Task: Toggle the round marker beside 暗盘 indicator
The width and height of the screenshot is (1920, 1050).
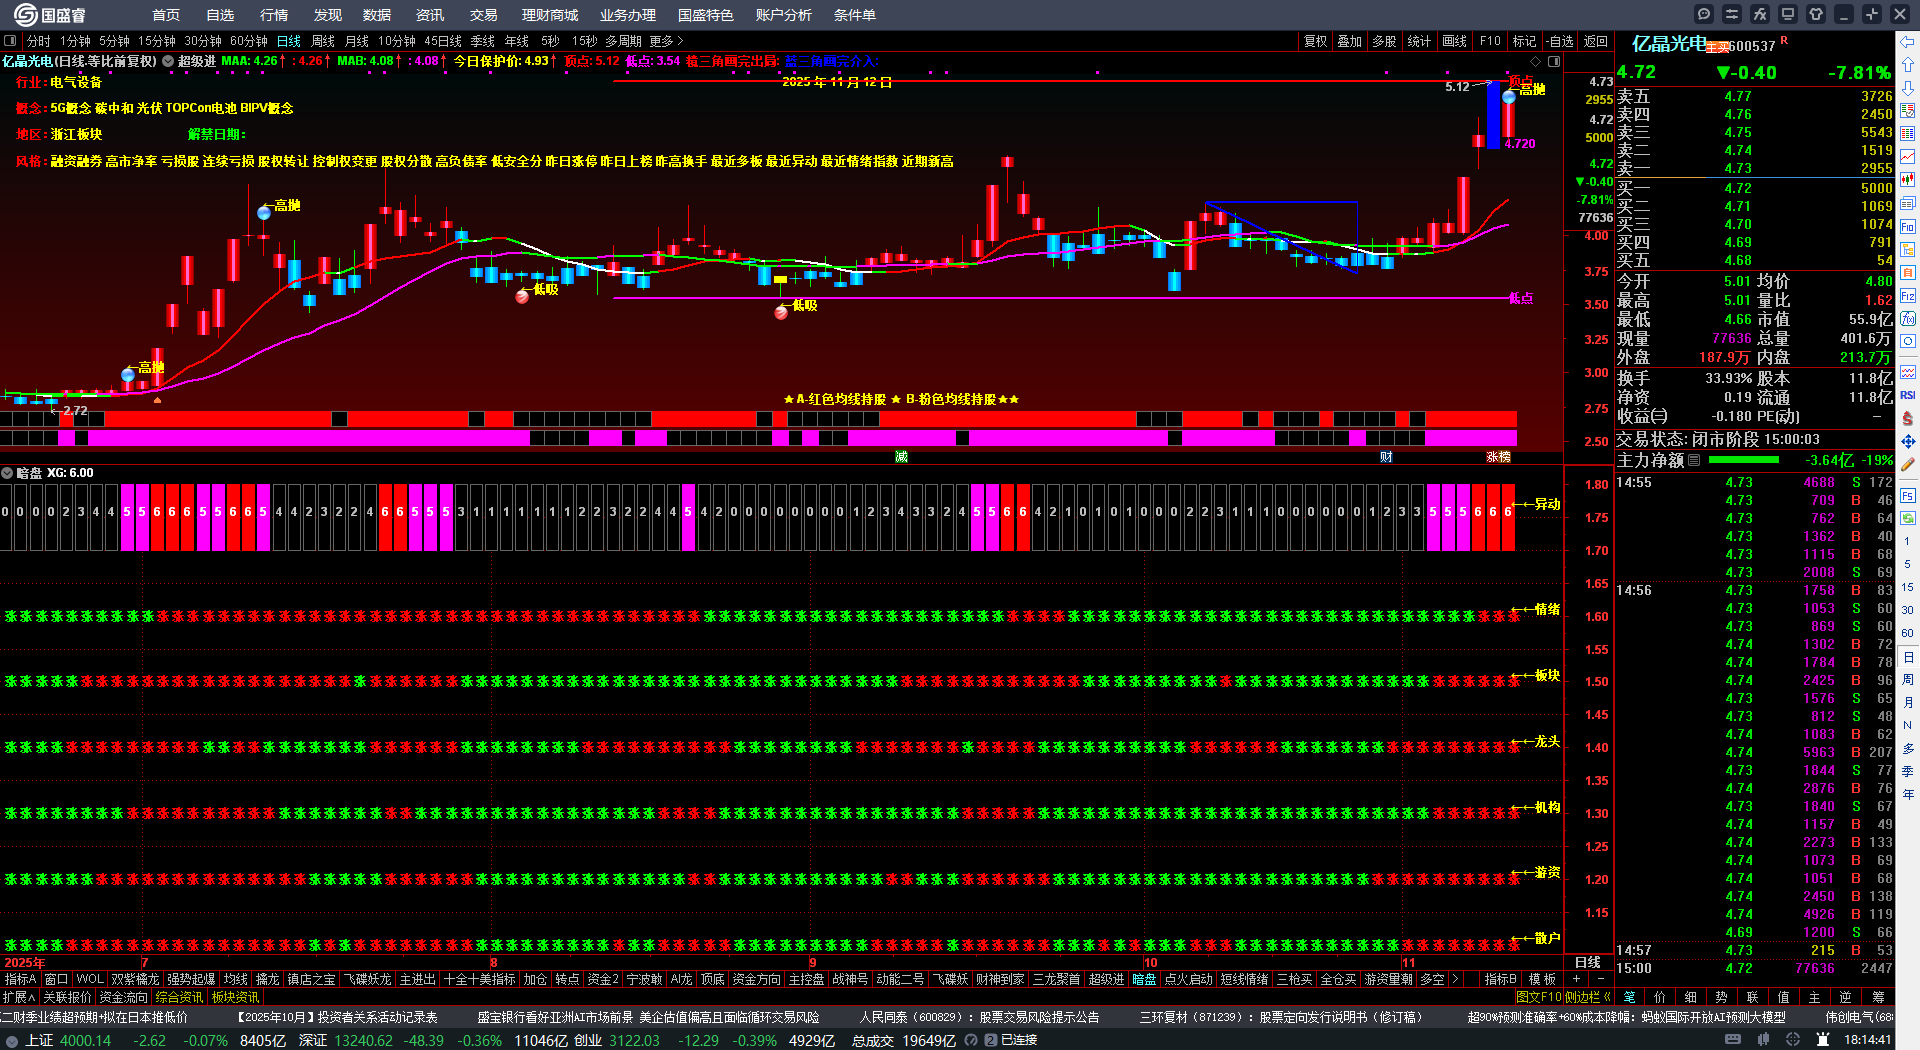Action: point(7,473)
